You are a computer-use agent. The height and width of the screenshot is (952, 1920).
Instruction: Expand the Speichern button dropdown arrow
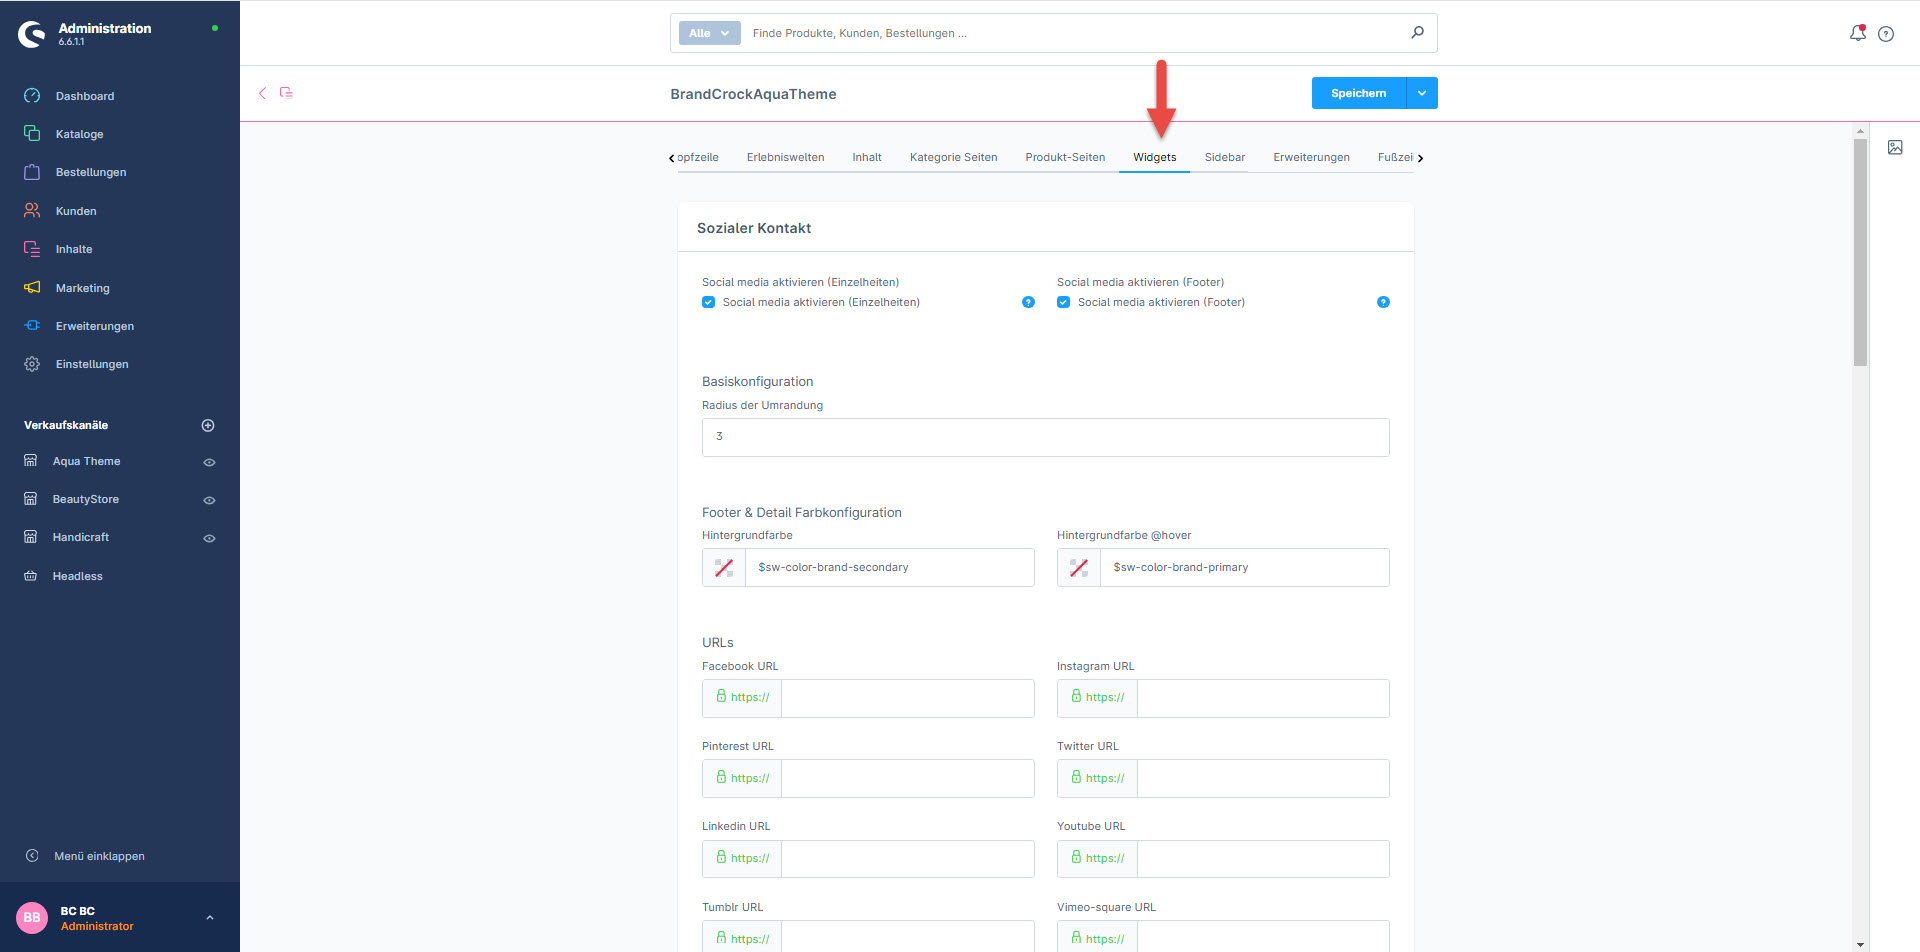click(1421, 93)
